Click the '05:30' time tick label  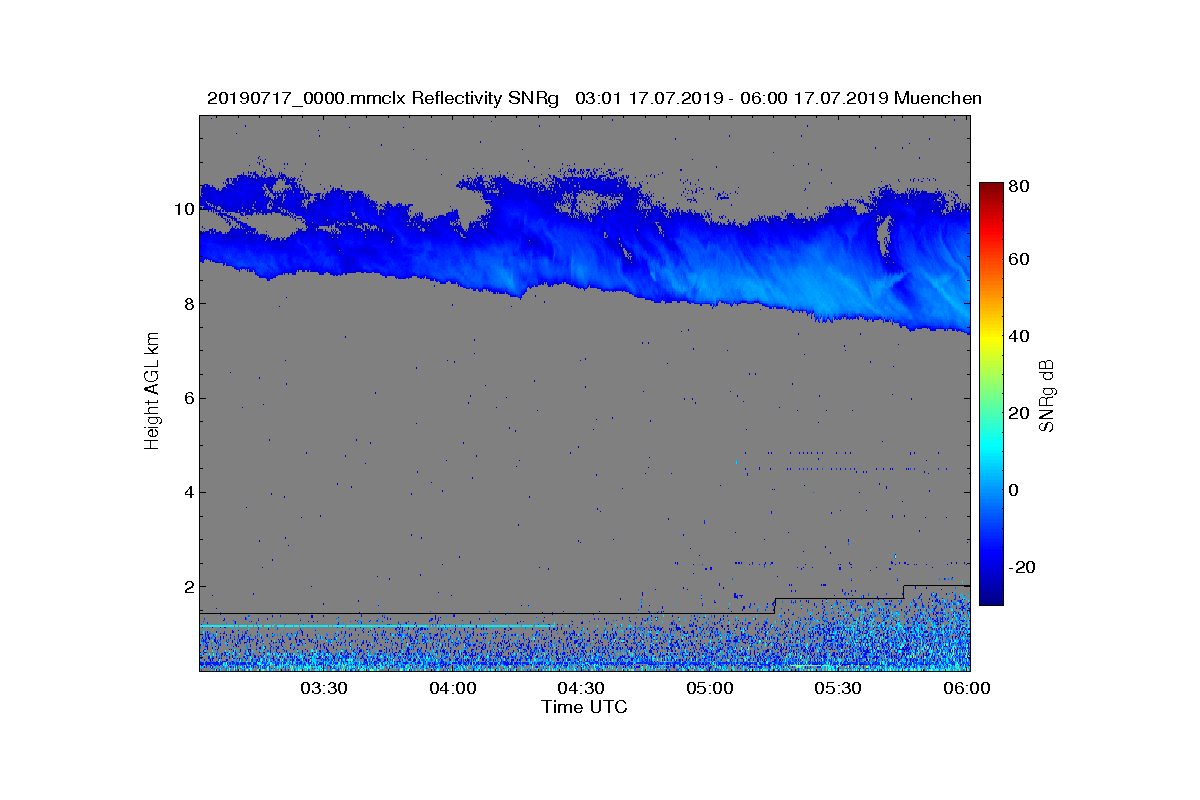839,688
